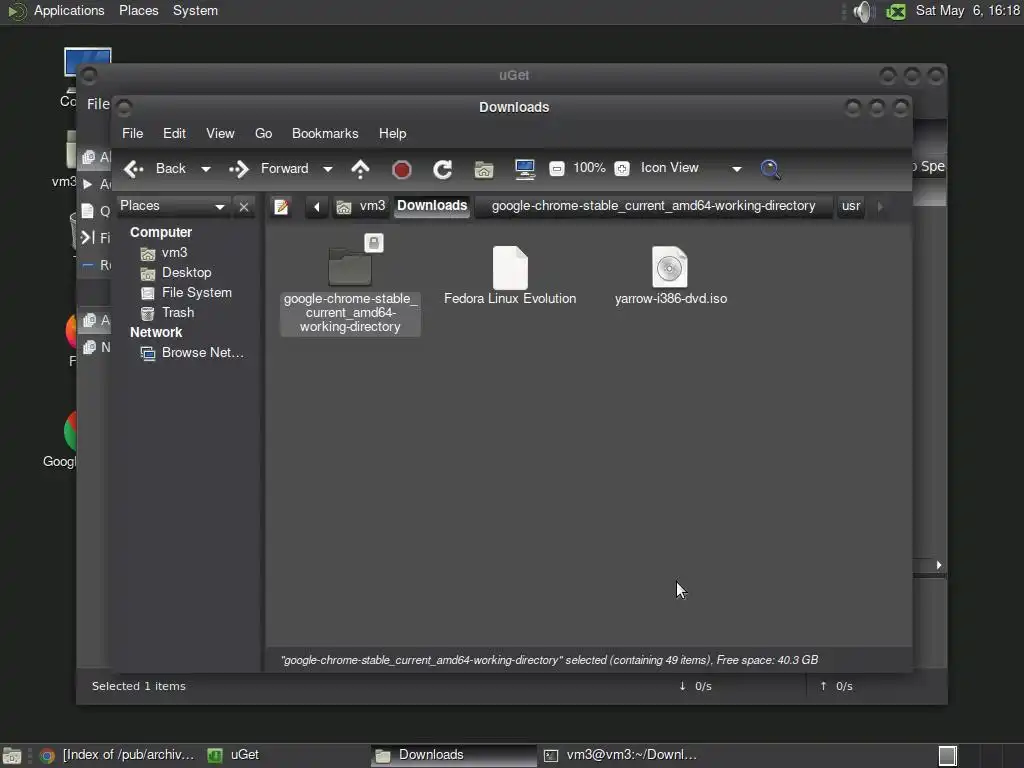Reload the current folder
This screenshot has width=1024, height=768.
coord(443,170)
